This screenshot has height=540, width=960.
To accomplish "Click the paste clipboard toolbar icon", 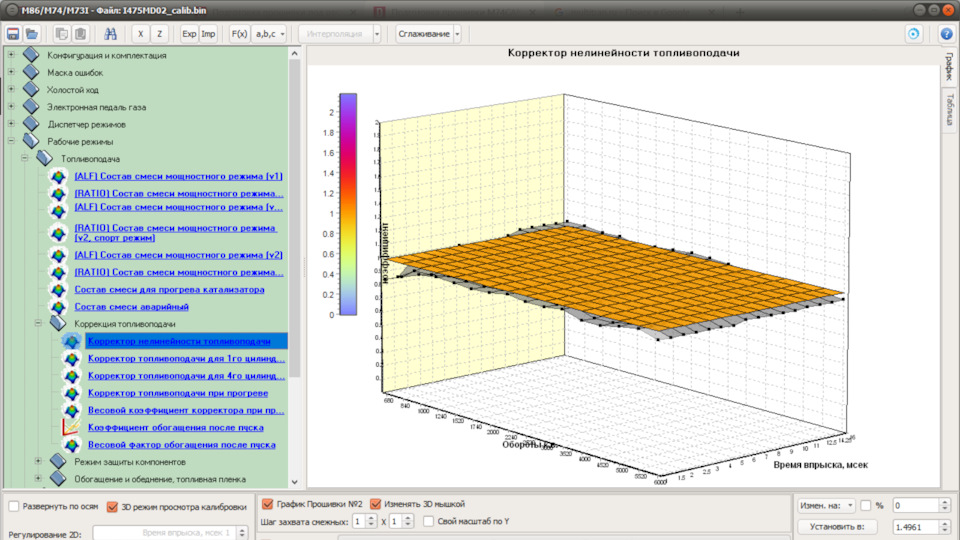I will (80, 34).
